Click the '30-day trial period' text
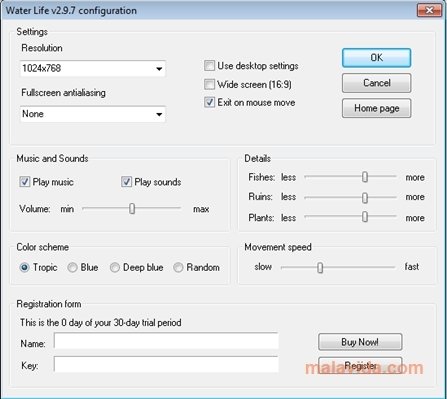447x399 pixels. (148, 323)
